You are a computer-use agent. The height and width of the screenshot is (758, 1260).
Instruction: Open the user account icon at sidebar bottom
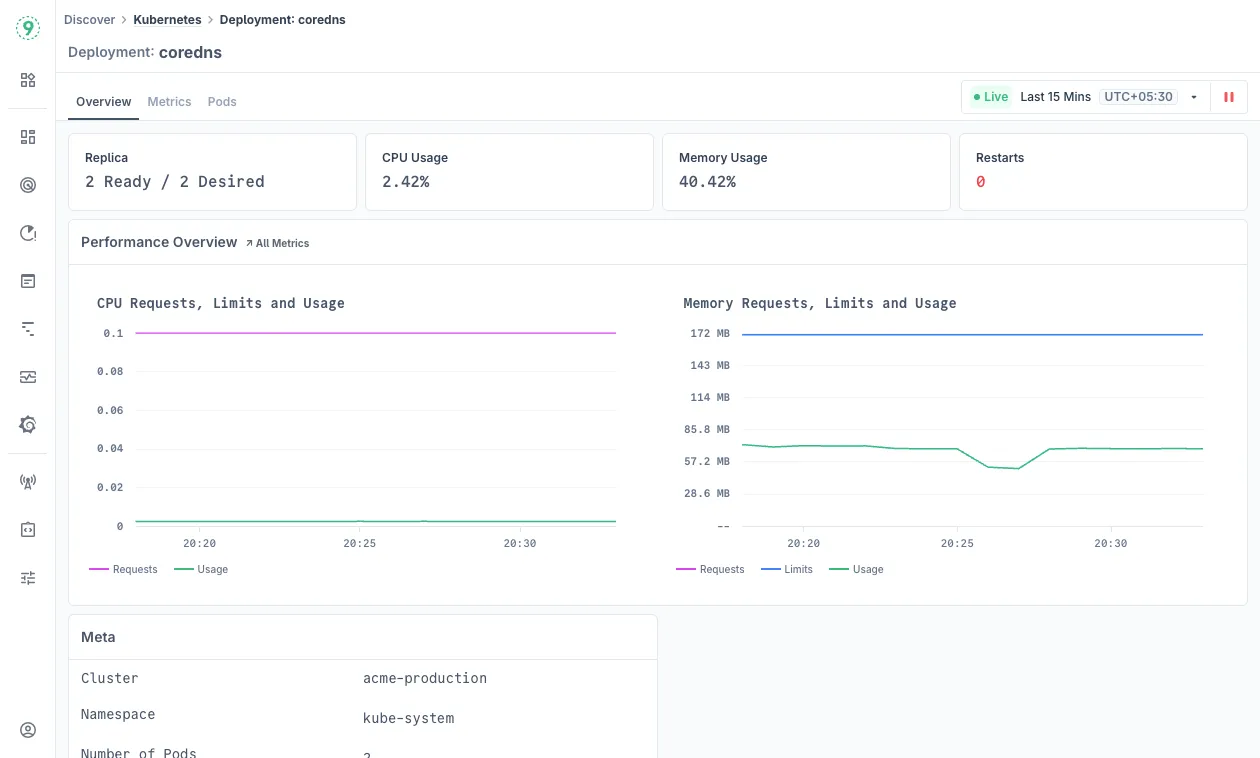click(x=27, y=730)
